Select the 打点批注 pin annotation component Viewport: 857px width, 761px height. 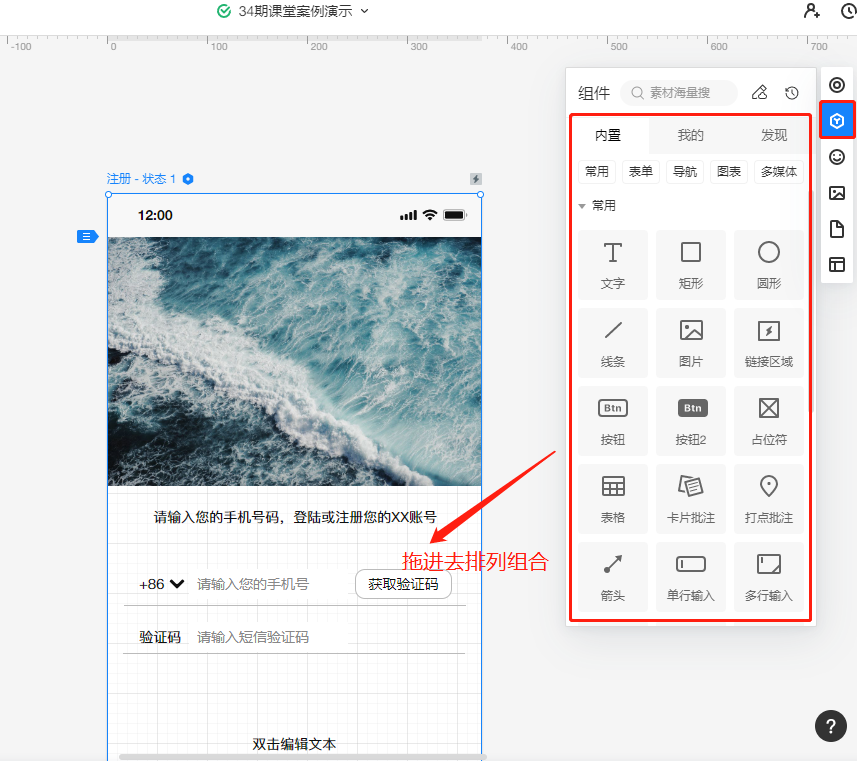[768, 500]
